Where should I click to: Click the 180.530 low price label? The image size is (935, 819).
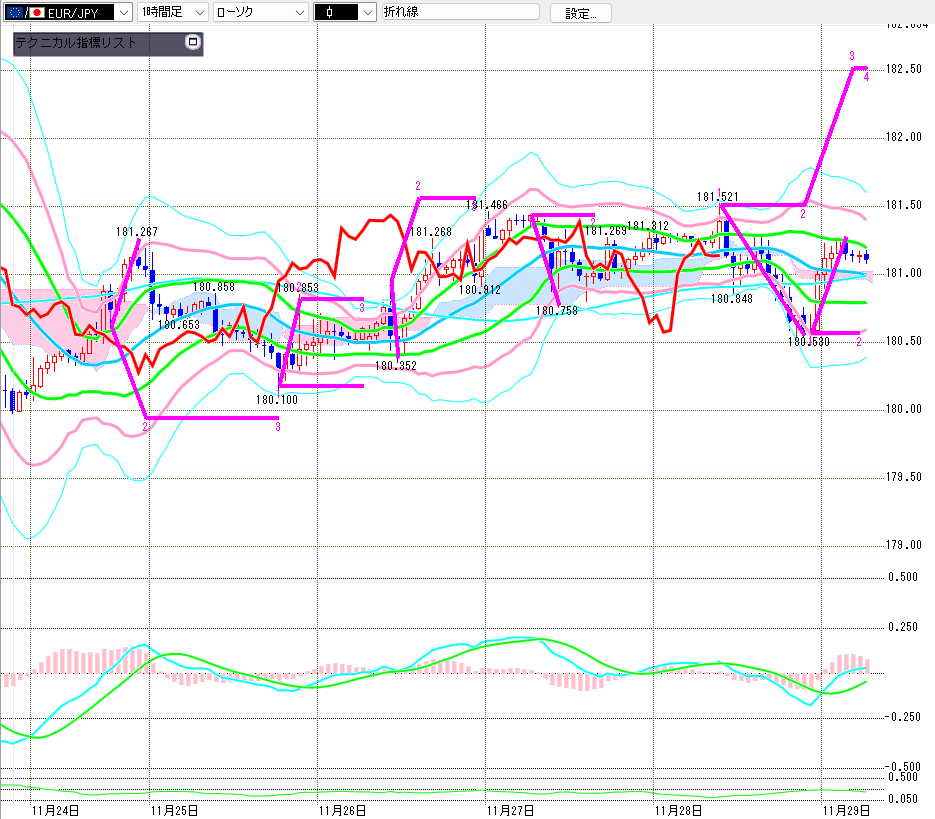click(808, 342)
